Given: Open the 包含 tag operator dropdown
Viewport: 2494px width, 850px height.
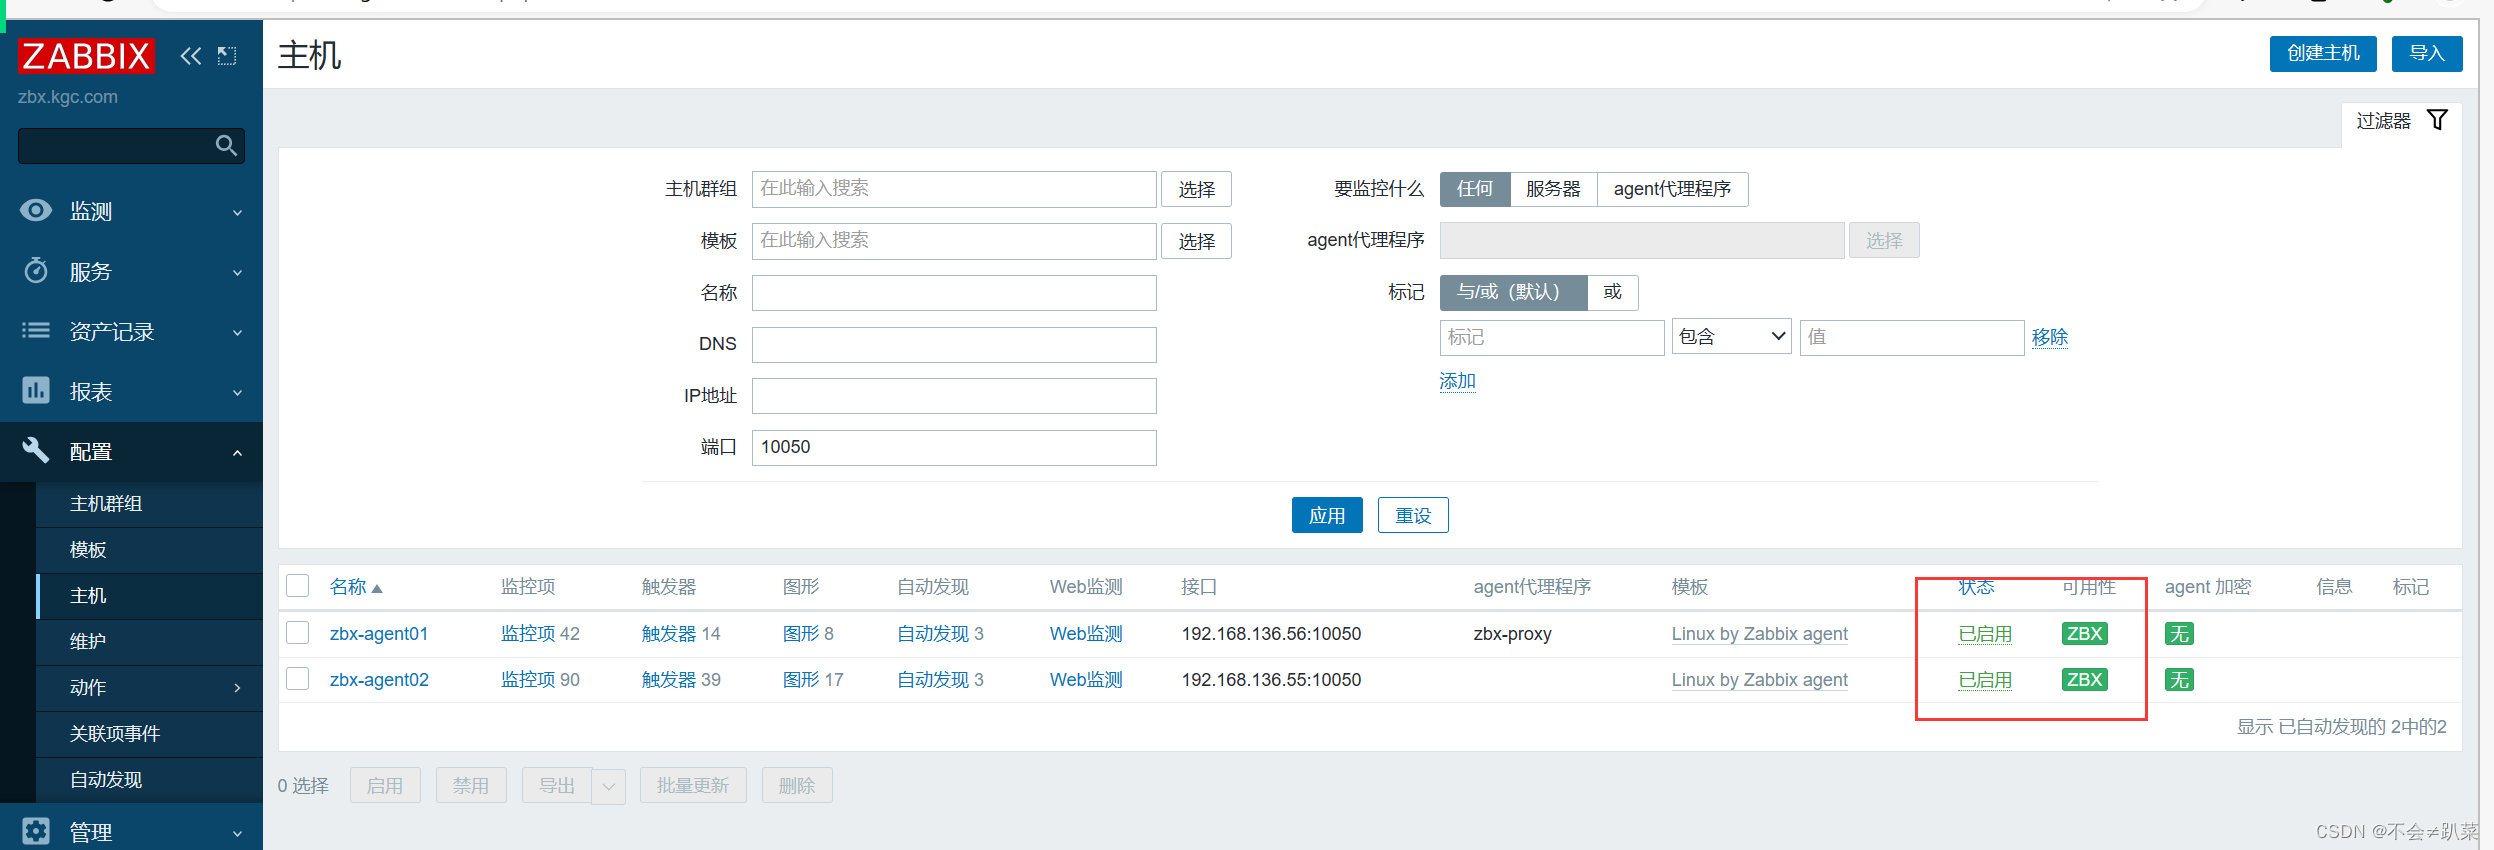Looking at the screenshot, I should point(1731,337).
